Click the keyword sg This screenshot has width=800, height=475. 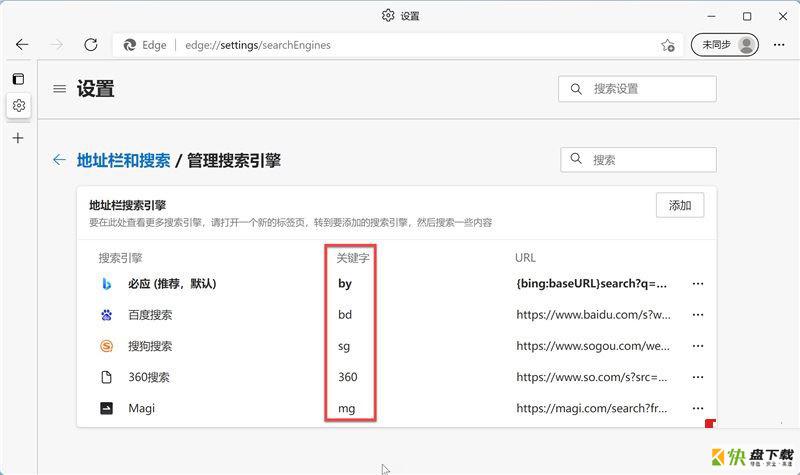[344, 346]
